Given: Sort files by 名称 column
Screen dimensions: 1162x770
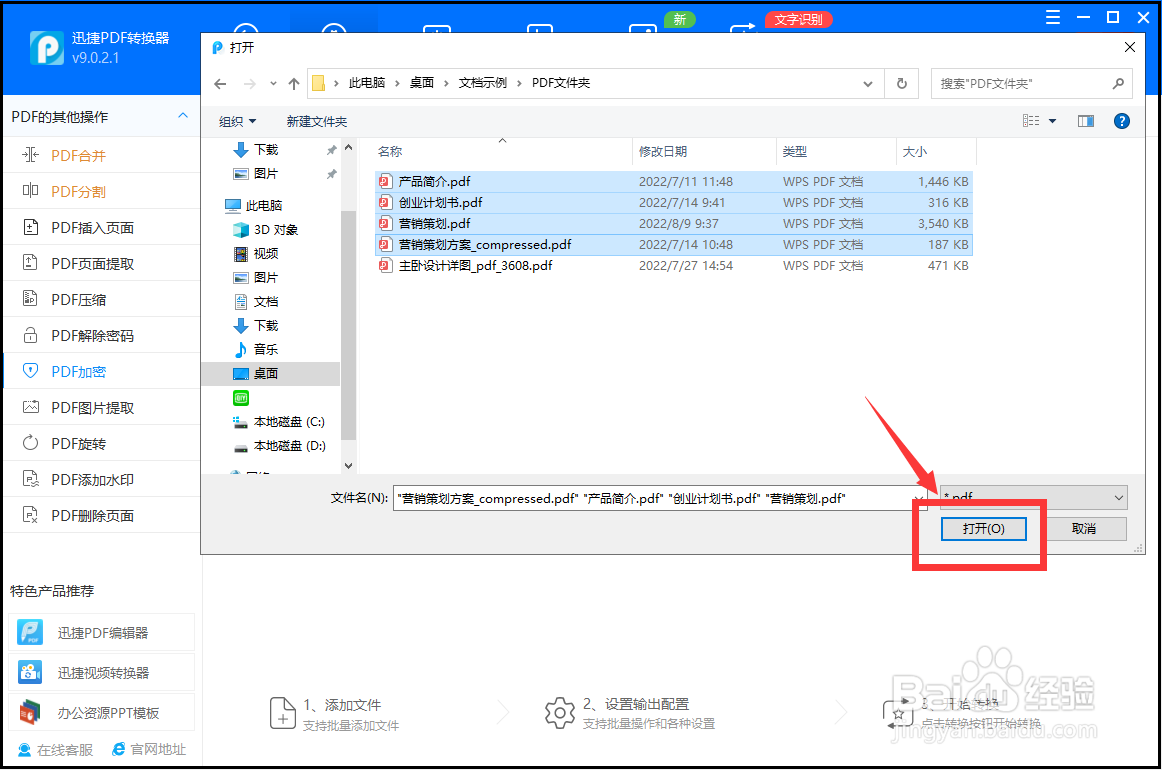Looking at the screenshot, I should point(390,152).
